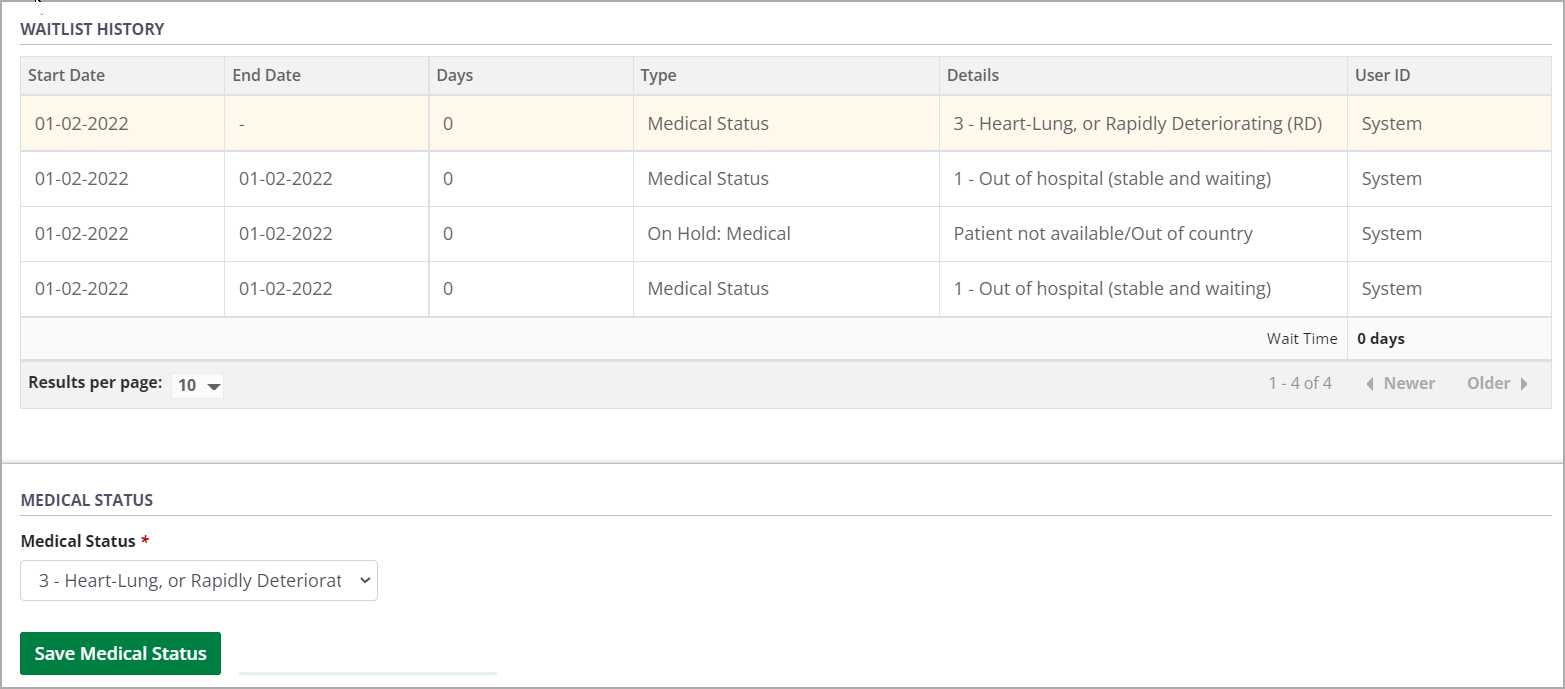Screen dimensions: 1565x689
Task: Click the Save Medical Status button
Action: coord(120,653)
